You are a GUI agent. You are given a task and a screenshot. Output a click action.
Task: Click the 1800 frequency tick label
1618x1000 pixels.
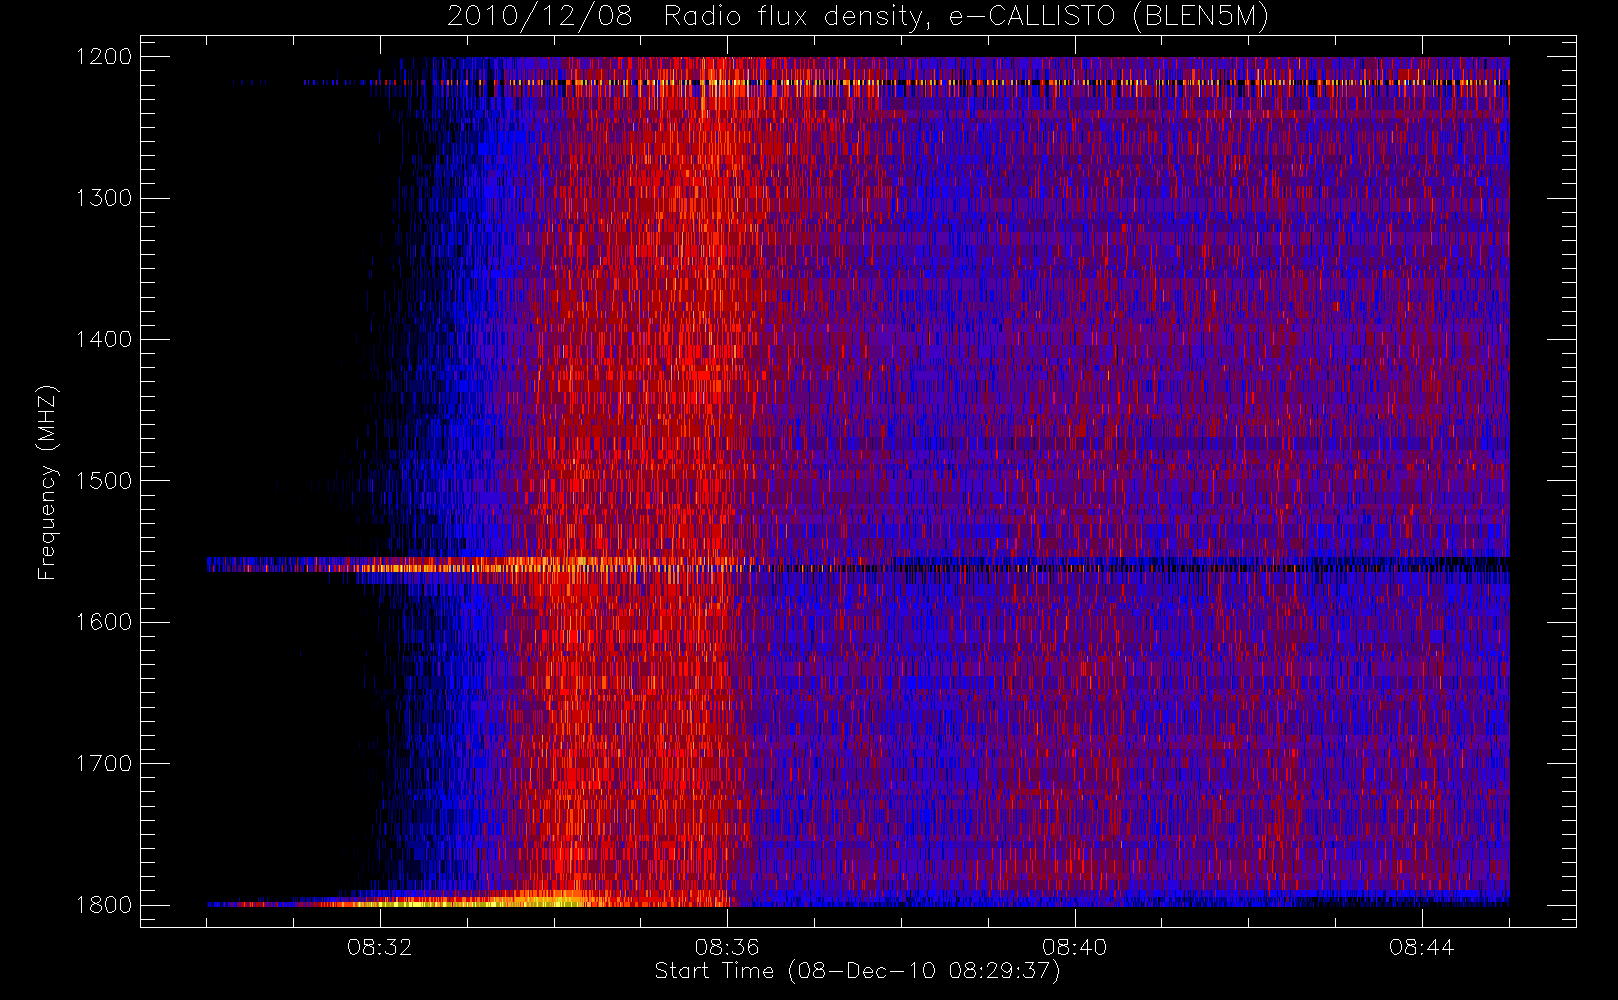coord(104,905)
